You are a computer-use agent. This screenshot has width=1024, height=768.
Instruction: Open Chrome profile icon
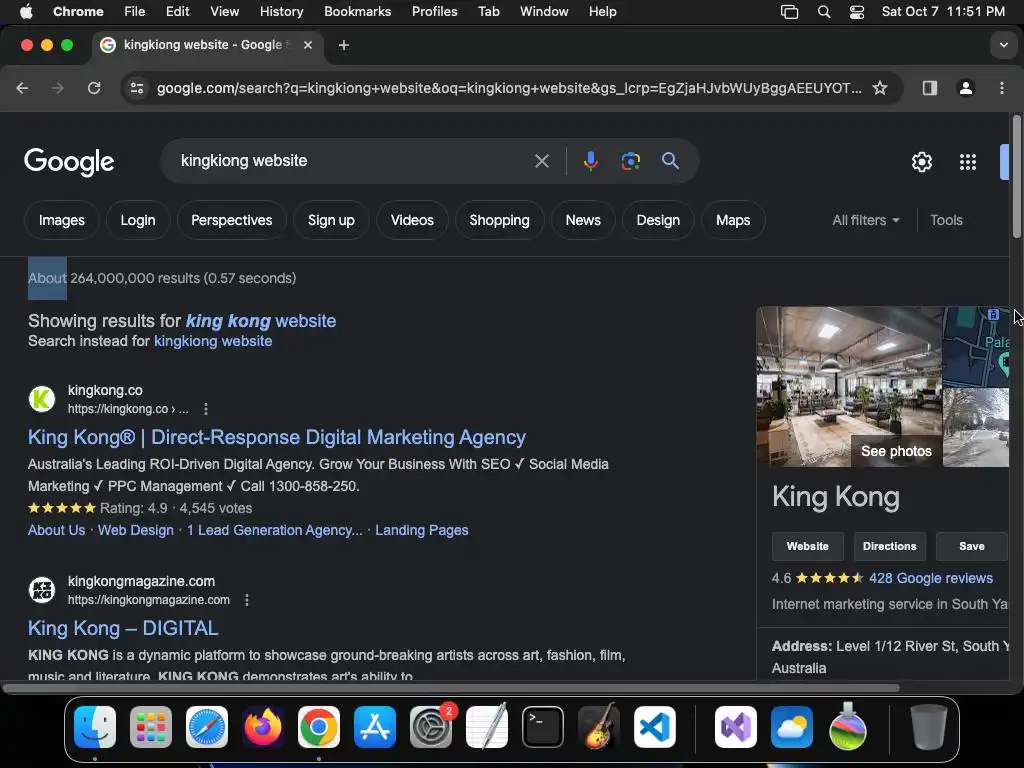click(966, 88)
